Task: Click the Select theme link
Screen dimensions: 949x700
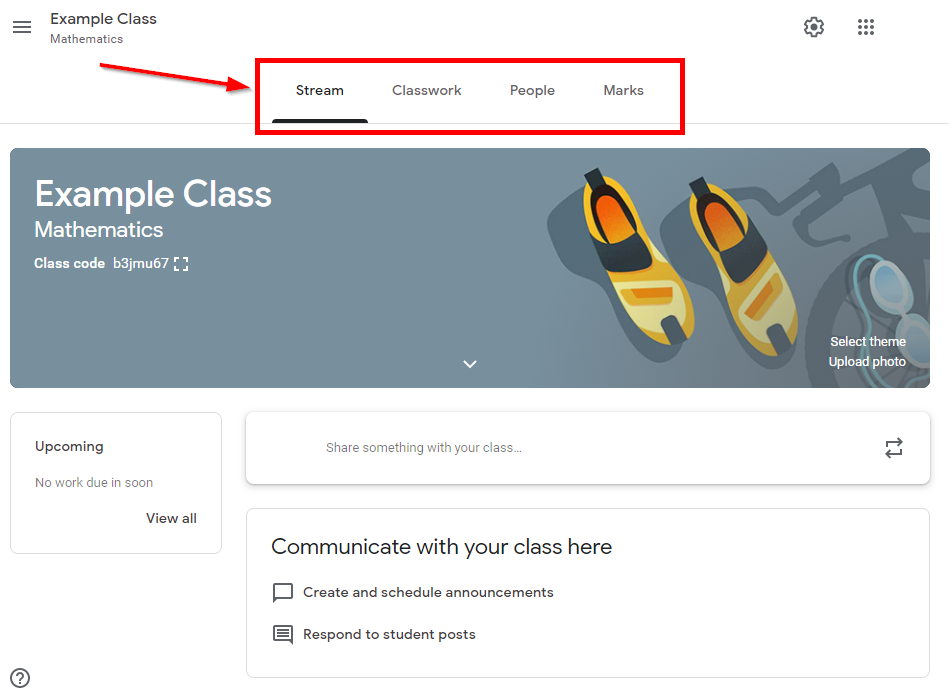Action: [868, 342]
